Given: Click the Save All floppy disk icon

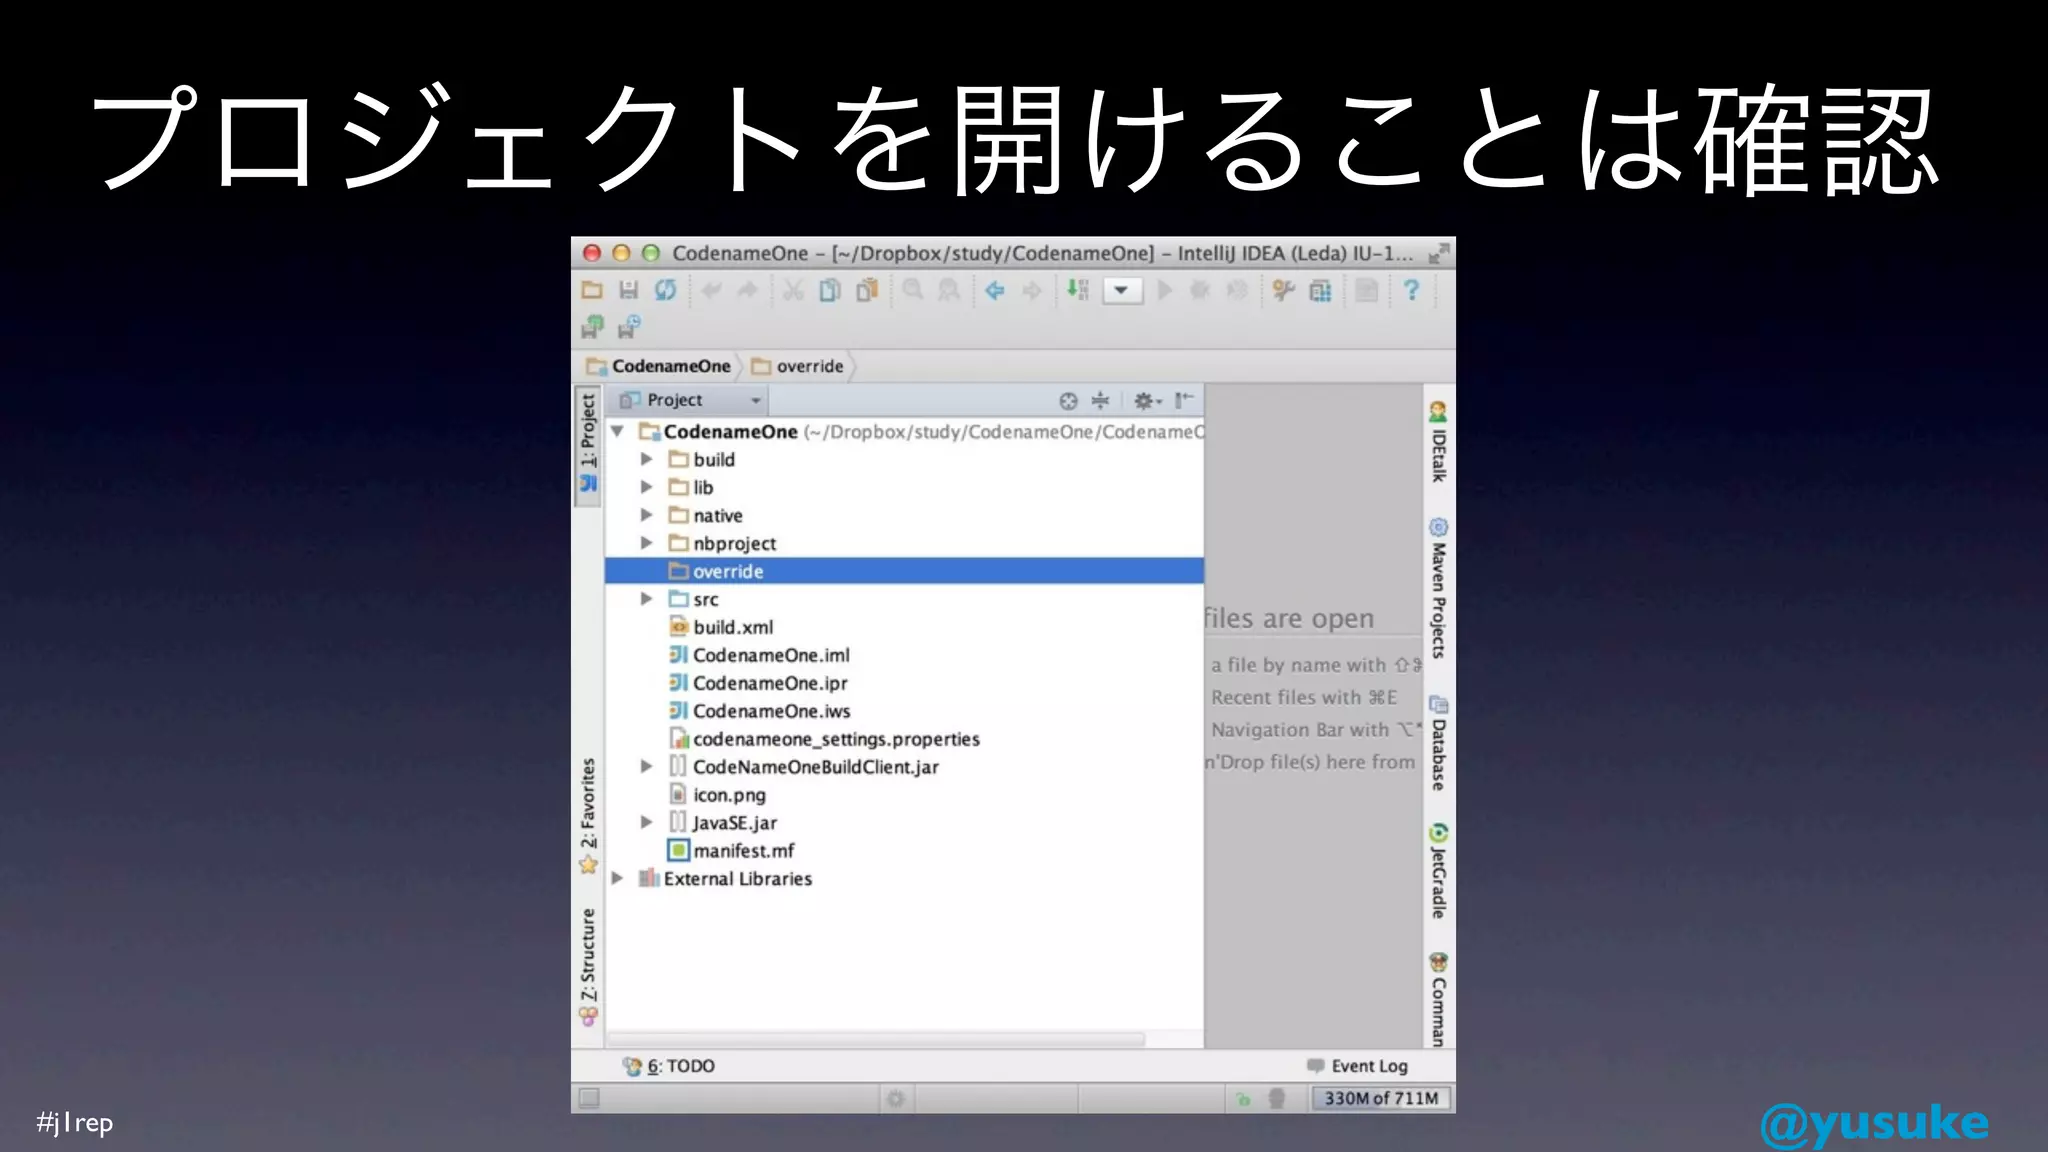Looking at the screenshot, I should click(x=628, y=290).
